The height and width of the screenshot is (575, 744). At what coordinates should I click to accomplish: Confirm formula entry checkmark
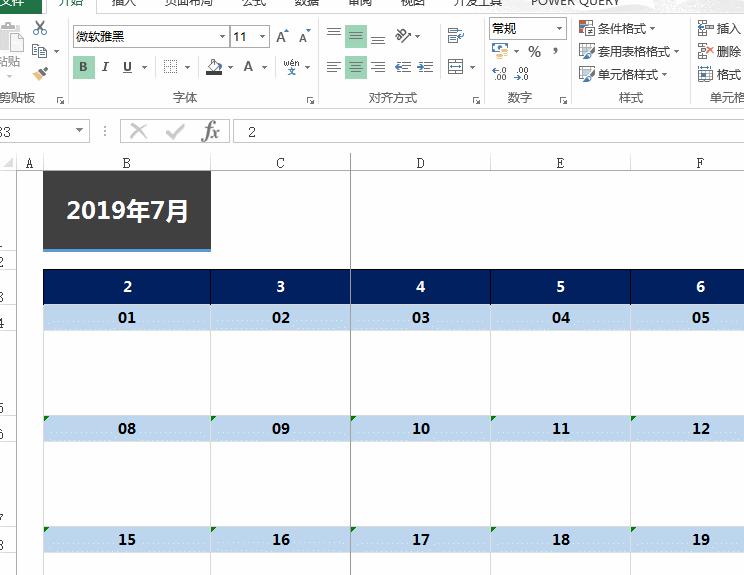tap(175, 131)
